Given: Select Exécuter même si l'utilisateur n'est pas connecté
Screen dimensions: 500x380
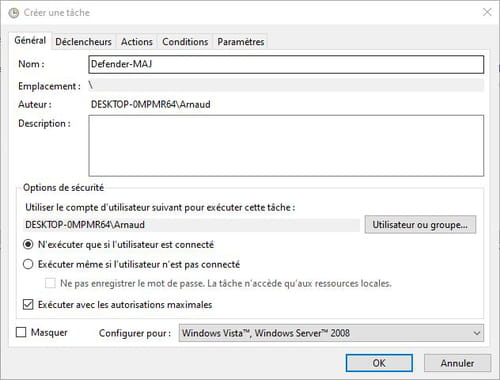Looking at the screenshot, I should click(x=28, y=264).
